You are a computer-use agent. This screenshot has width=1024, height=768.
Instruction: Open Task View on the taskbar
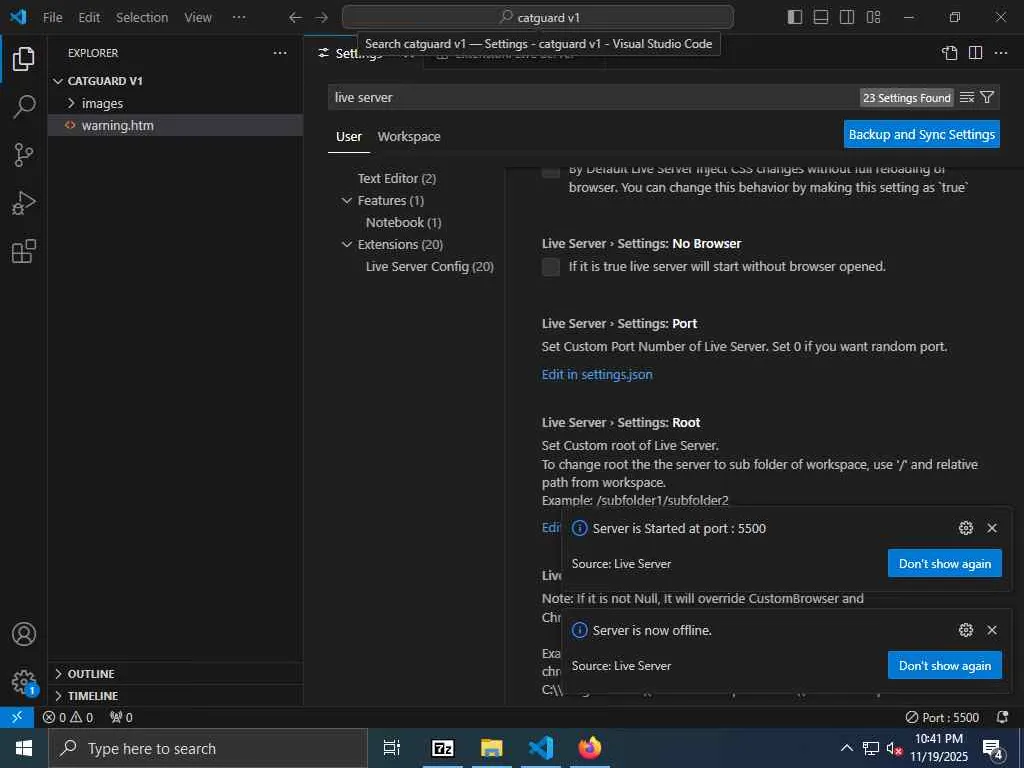392,748
